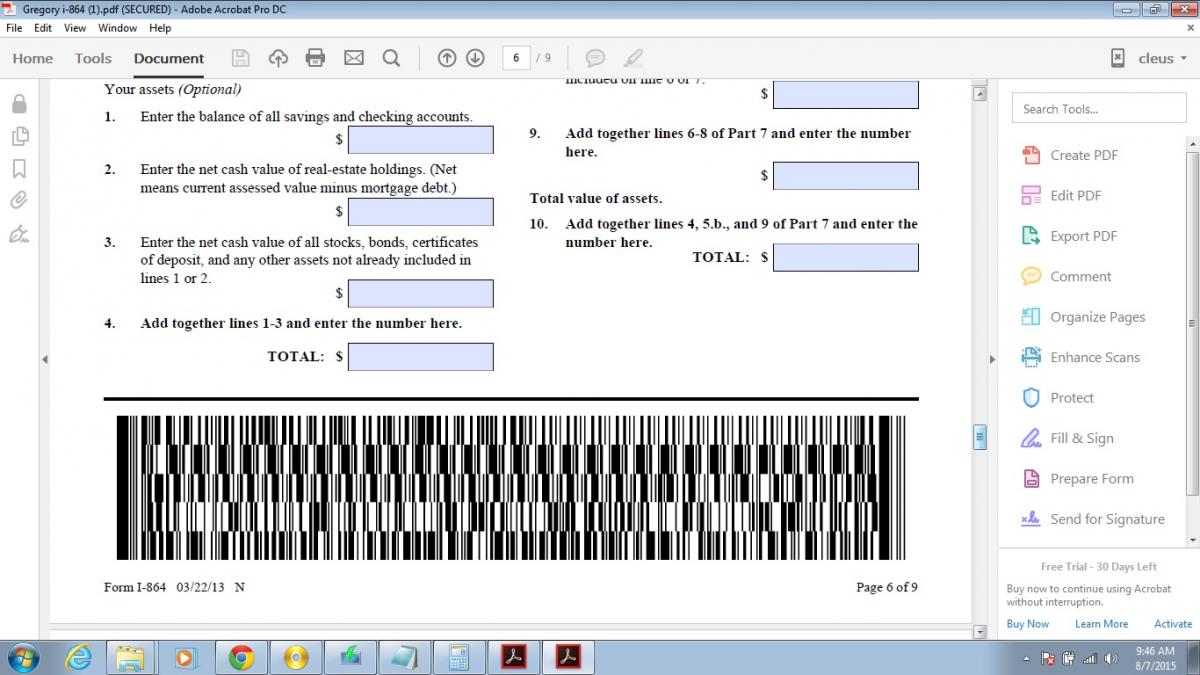The height and width of the screenshot is (675, 1200).
Task: Open Windows Explorer folder from taskbar
Action: pyautogui.click(x=131, y=658)
